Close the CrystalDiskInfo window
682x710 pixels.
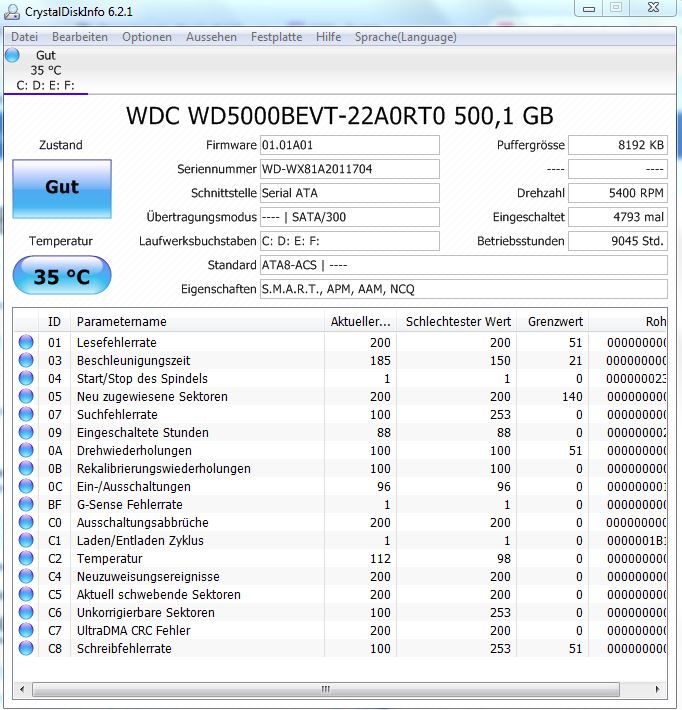coord(653,8)
